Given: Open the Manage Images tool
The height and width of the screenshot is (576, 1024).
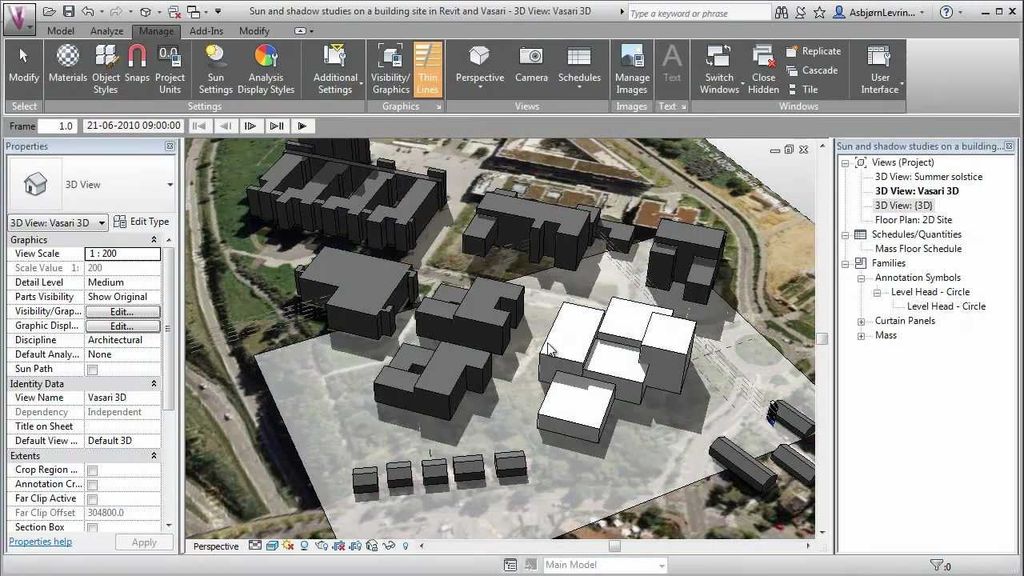Looking at the screenshot, I should pos(632,69).
